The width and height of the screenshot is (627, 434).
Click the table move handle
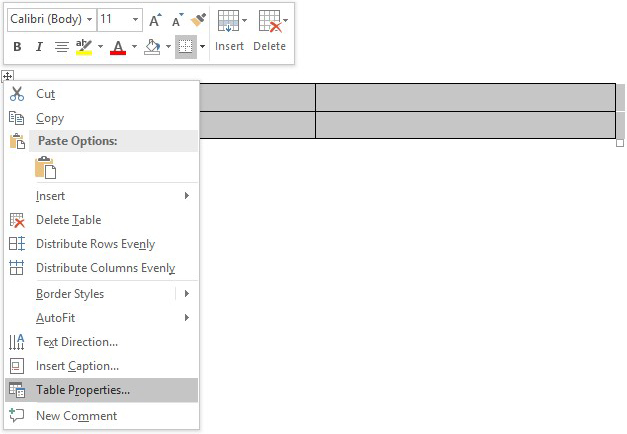point(7,76)
